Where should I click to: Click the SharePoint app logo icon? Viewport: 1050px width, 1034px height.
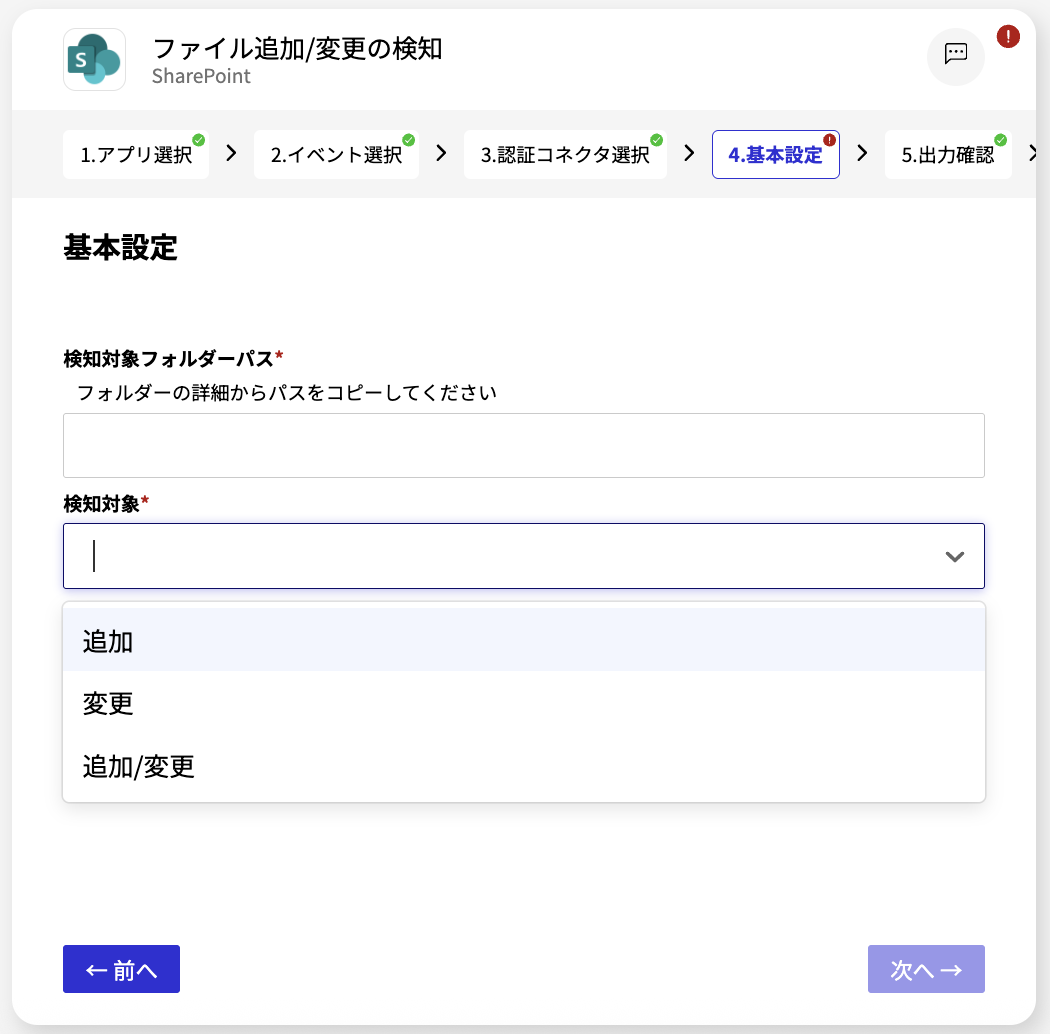[x=94, y=60]
